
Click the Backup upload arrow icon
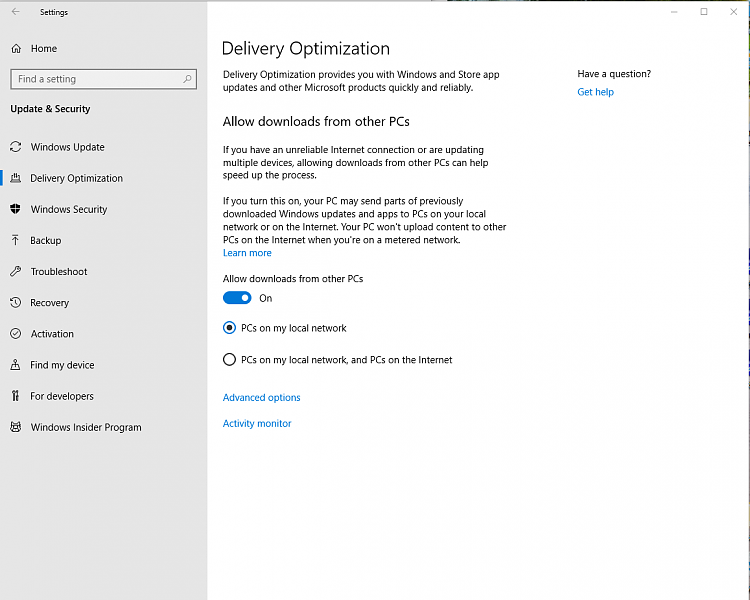(15, 240)
